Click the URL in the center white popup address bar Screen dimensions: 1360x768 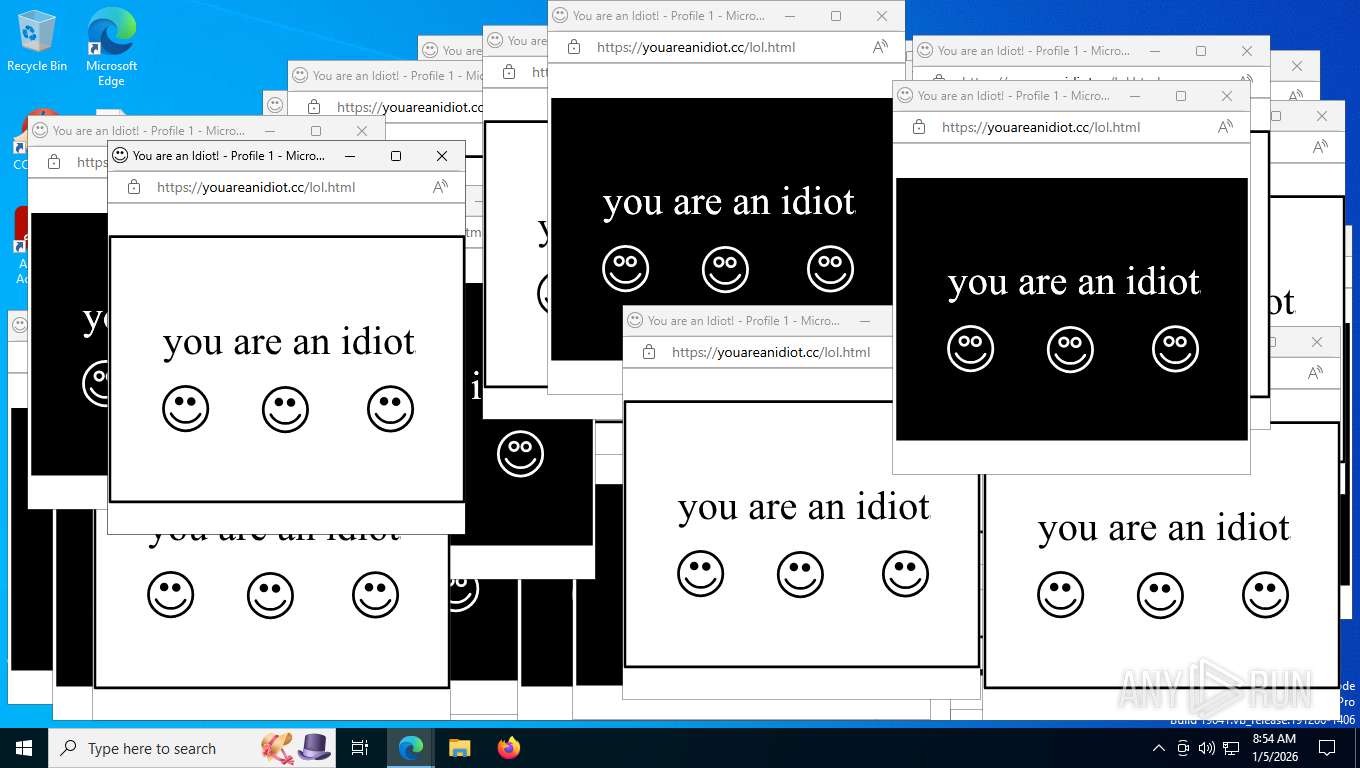click(x=771, y=352)
